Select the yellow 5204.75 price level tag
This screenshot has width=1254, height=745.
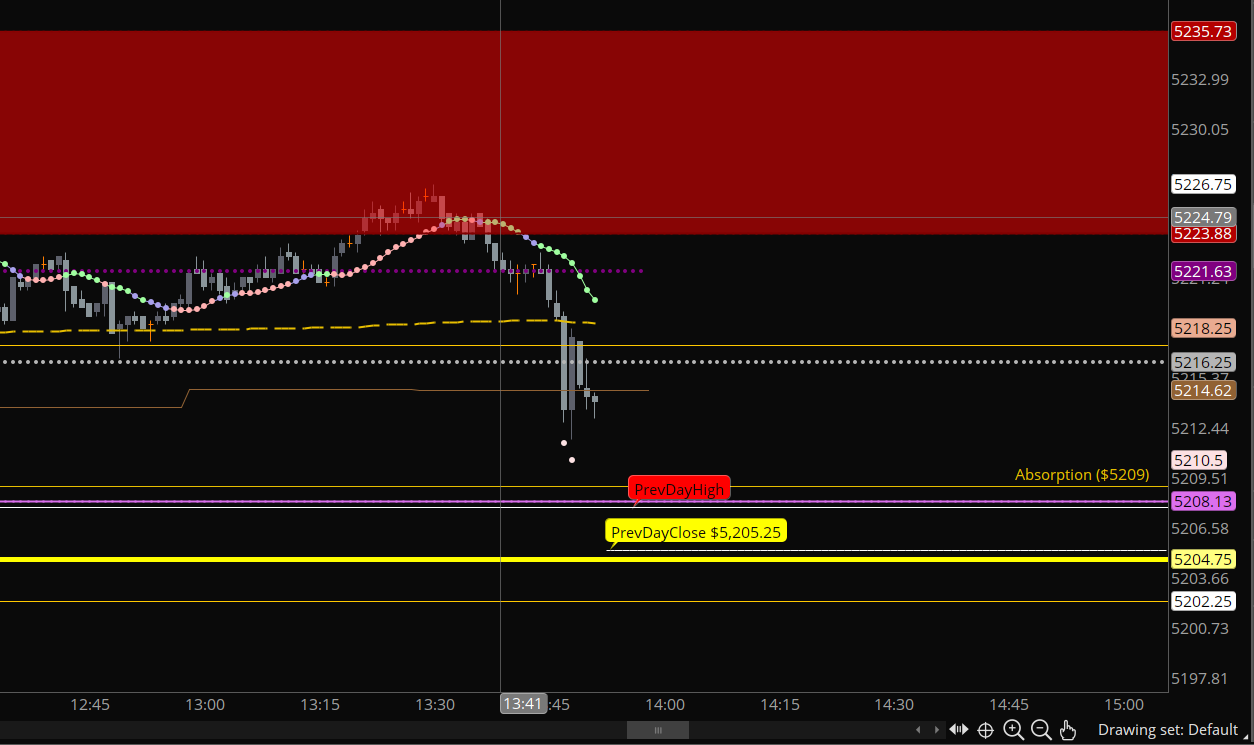pos(1203,559)
